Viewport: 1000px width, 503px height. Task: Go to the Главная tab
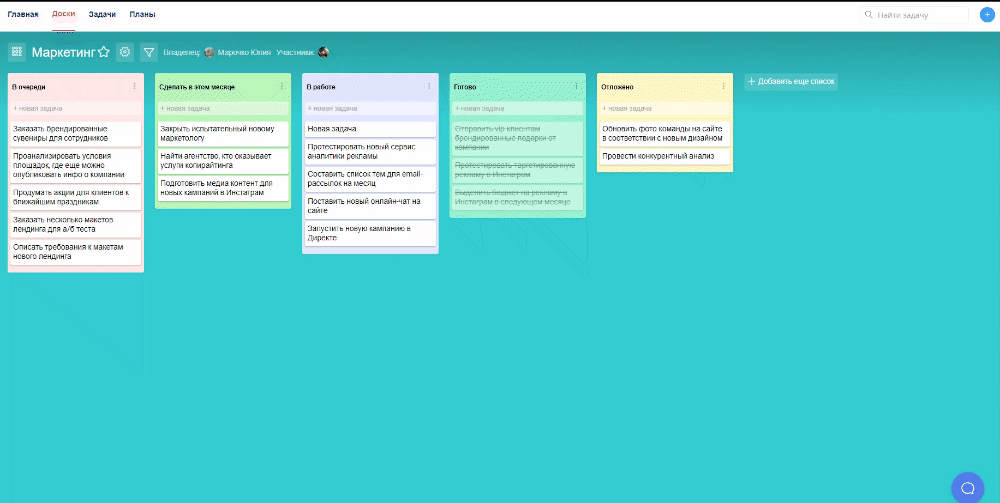[x=23, y=15]
